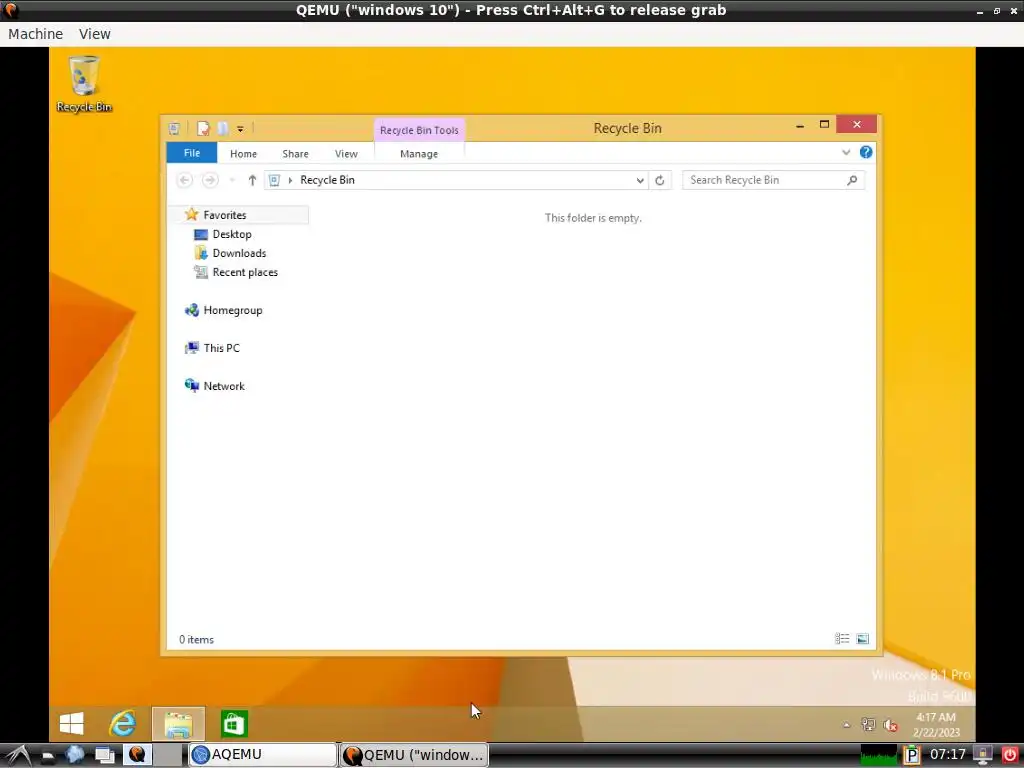Click the New folder quick access icon
Screen dimensions: 1024x768
(223, 129)
